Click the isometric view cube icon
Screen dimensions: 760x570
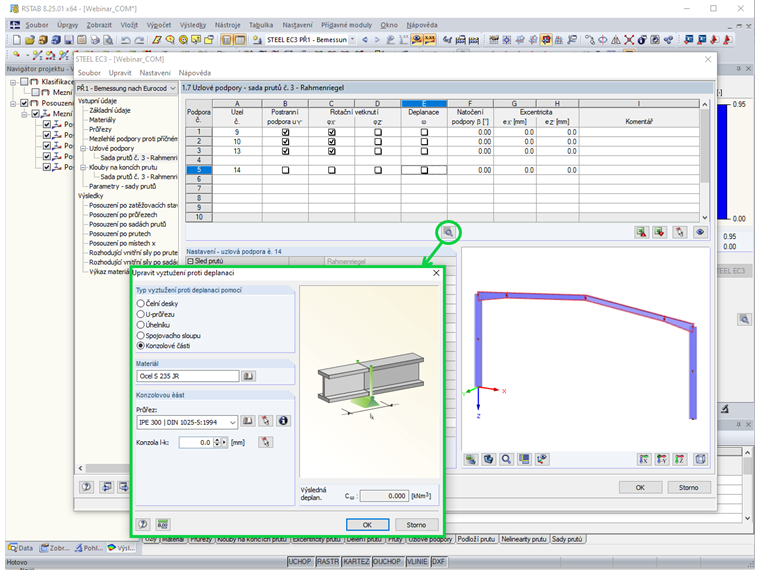700,459
